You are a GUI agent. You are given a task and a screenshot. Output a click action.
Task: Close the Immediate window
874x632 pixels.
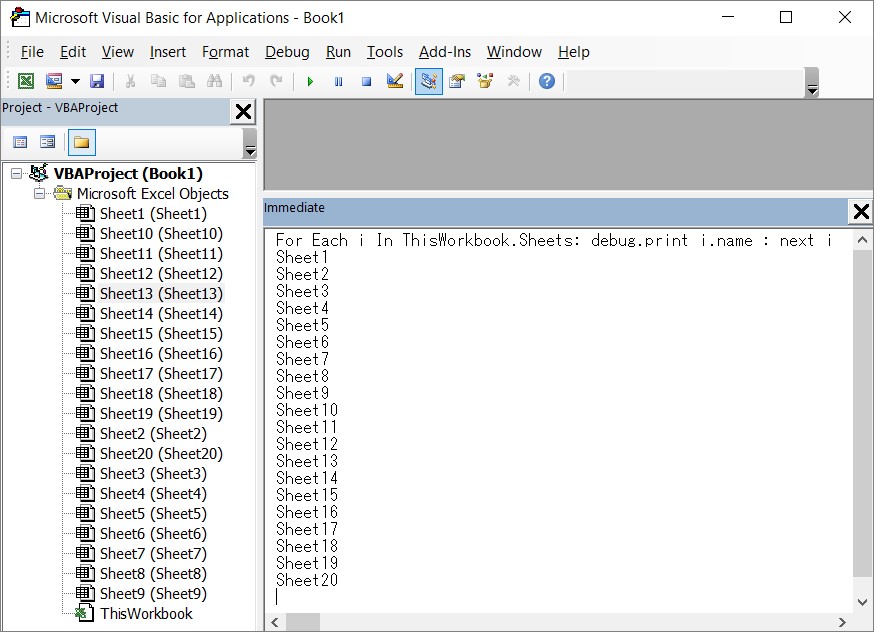(861, 211)
